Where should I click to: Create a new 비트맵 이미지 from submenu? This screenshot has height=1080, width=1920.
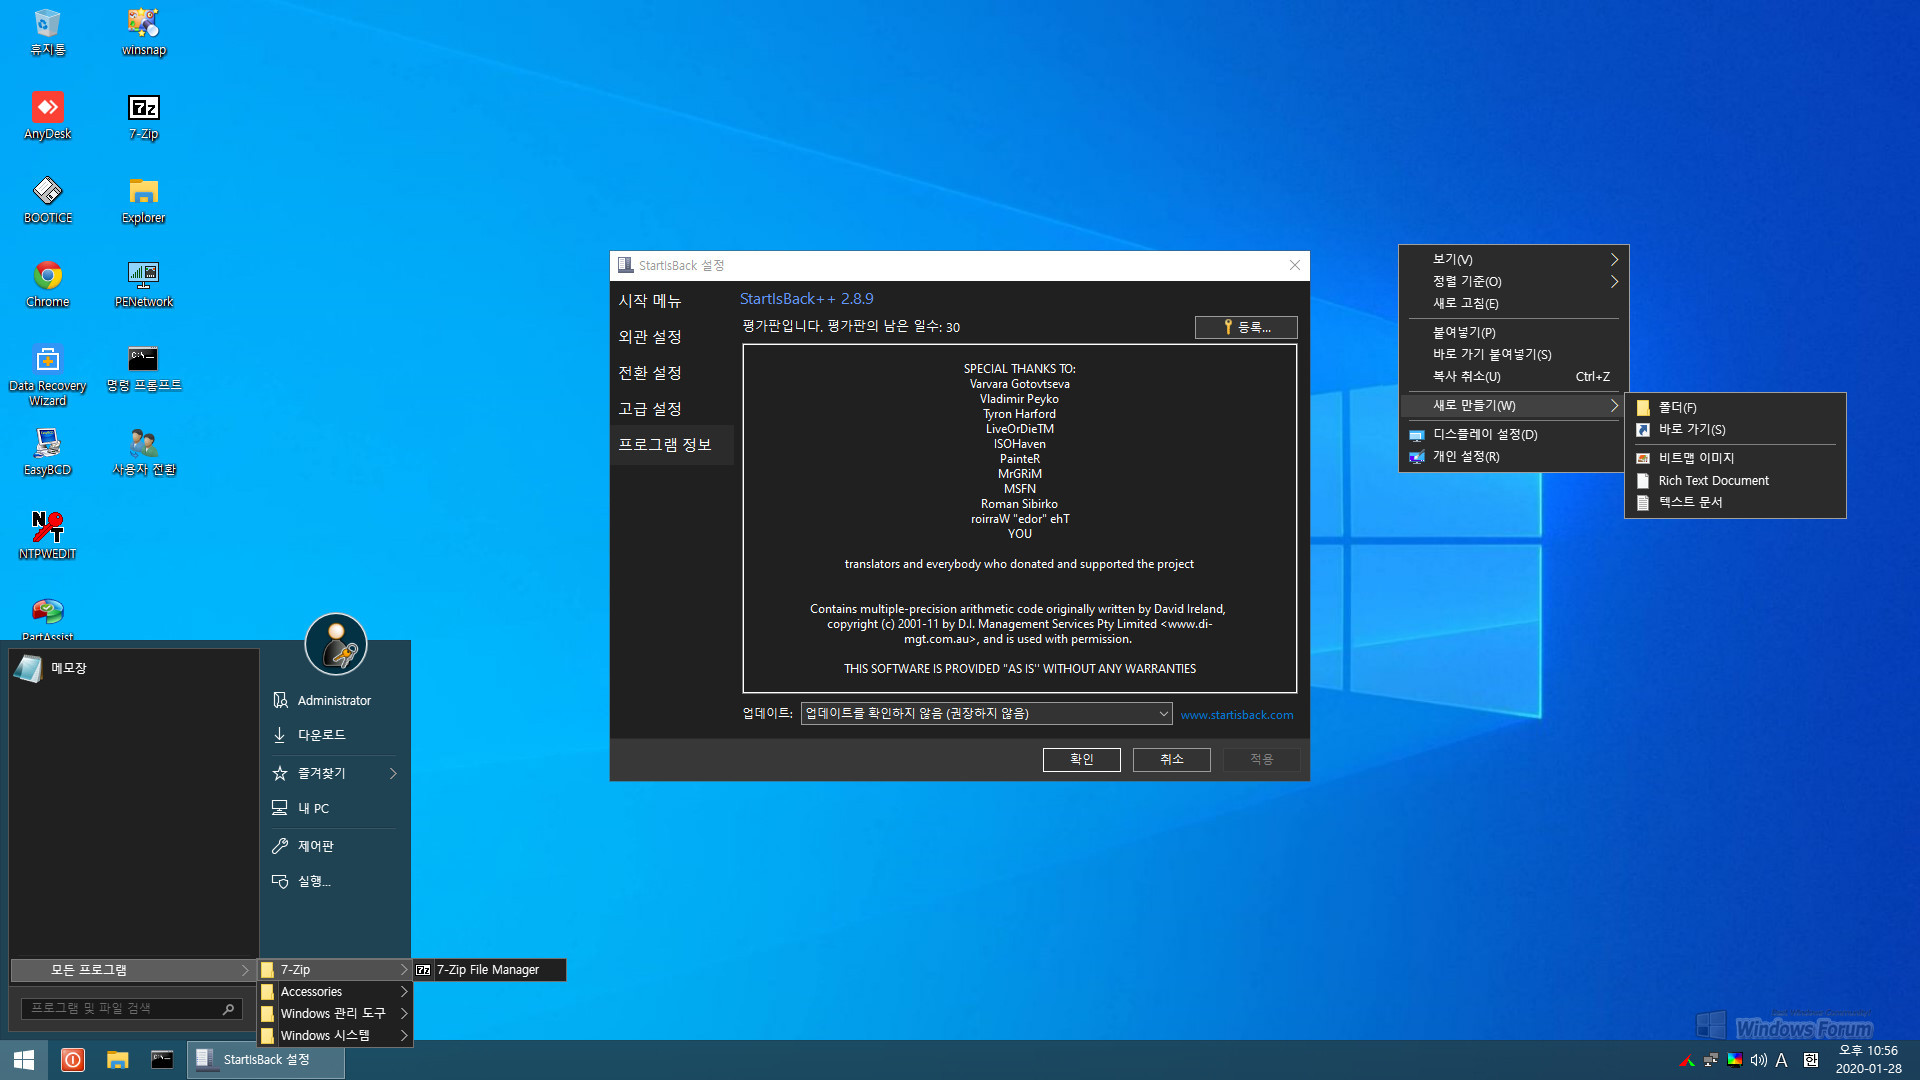(x=1735, y=458)
